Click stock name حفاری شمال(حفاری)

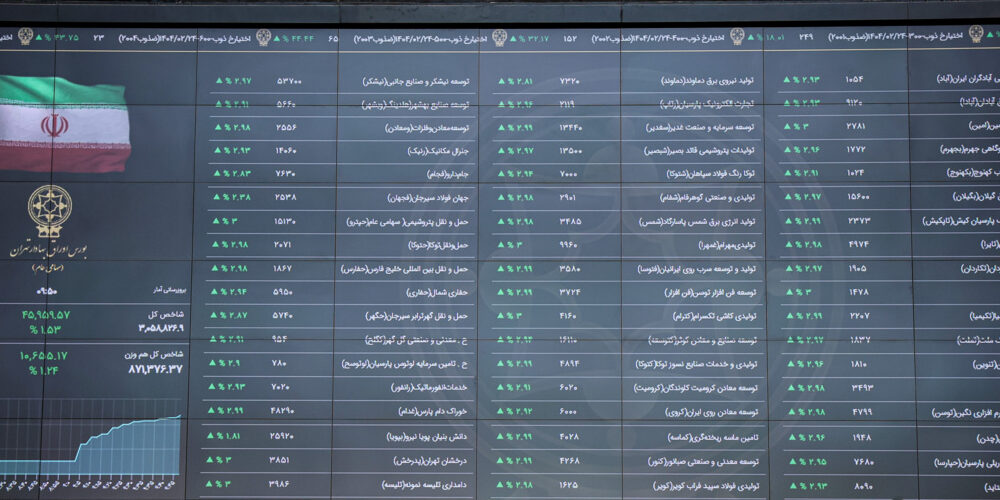[437, 292]
